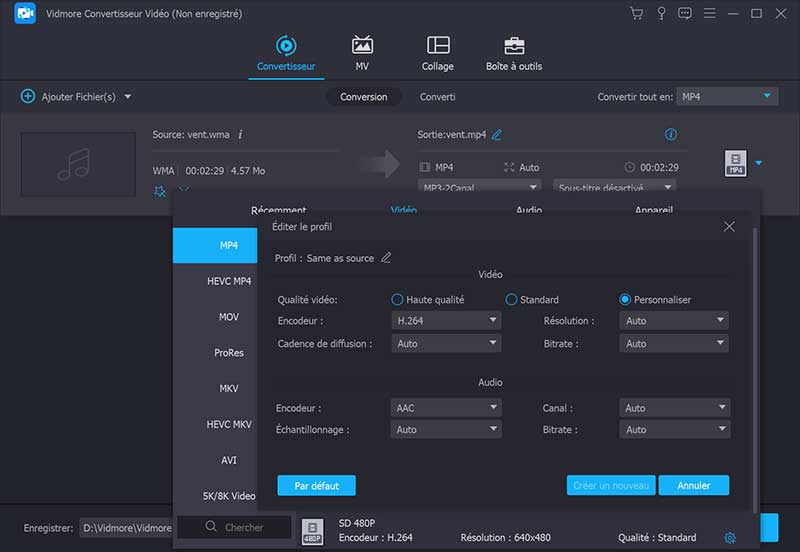Expand the Résolution dropdown
Screen dimensions: 800x552
tap(674, 321)
